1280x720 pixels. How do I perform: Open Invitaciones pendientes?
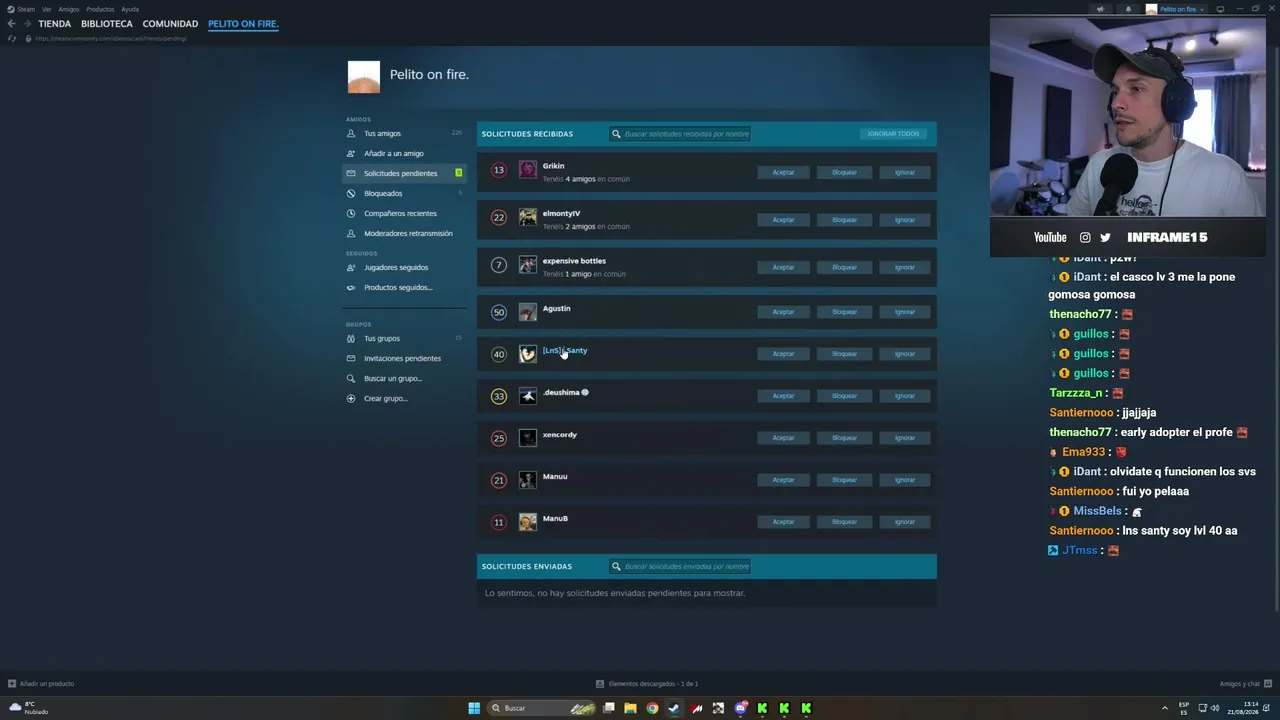[x=404, y=359]
